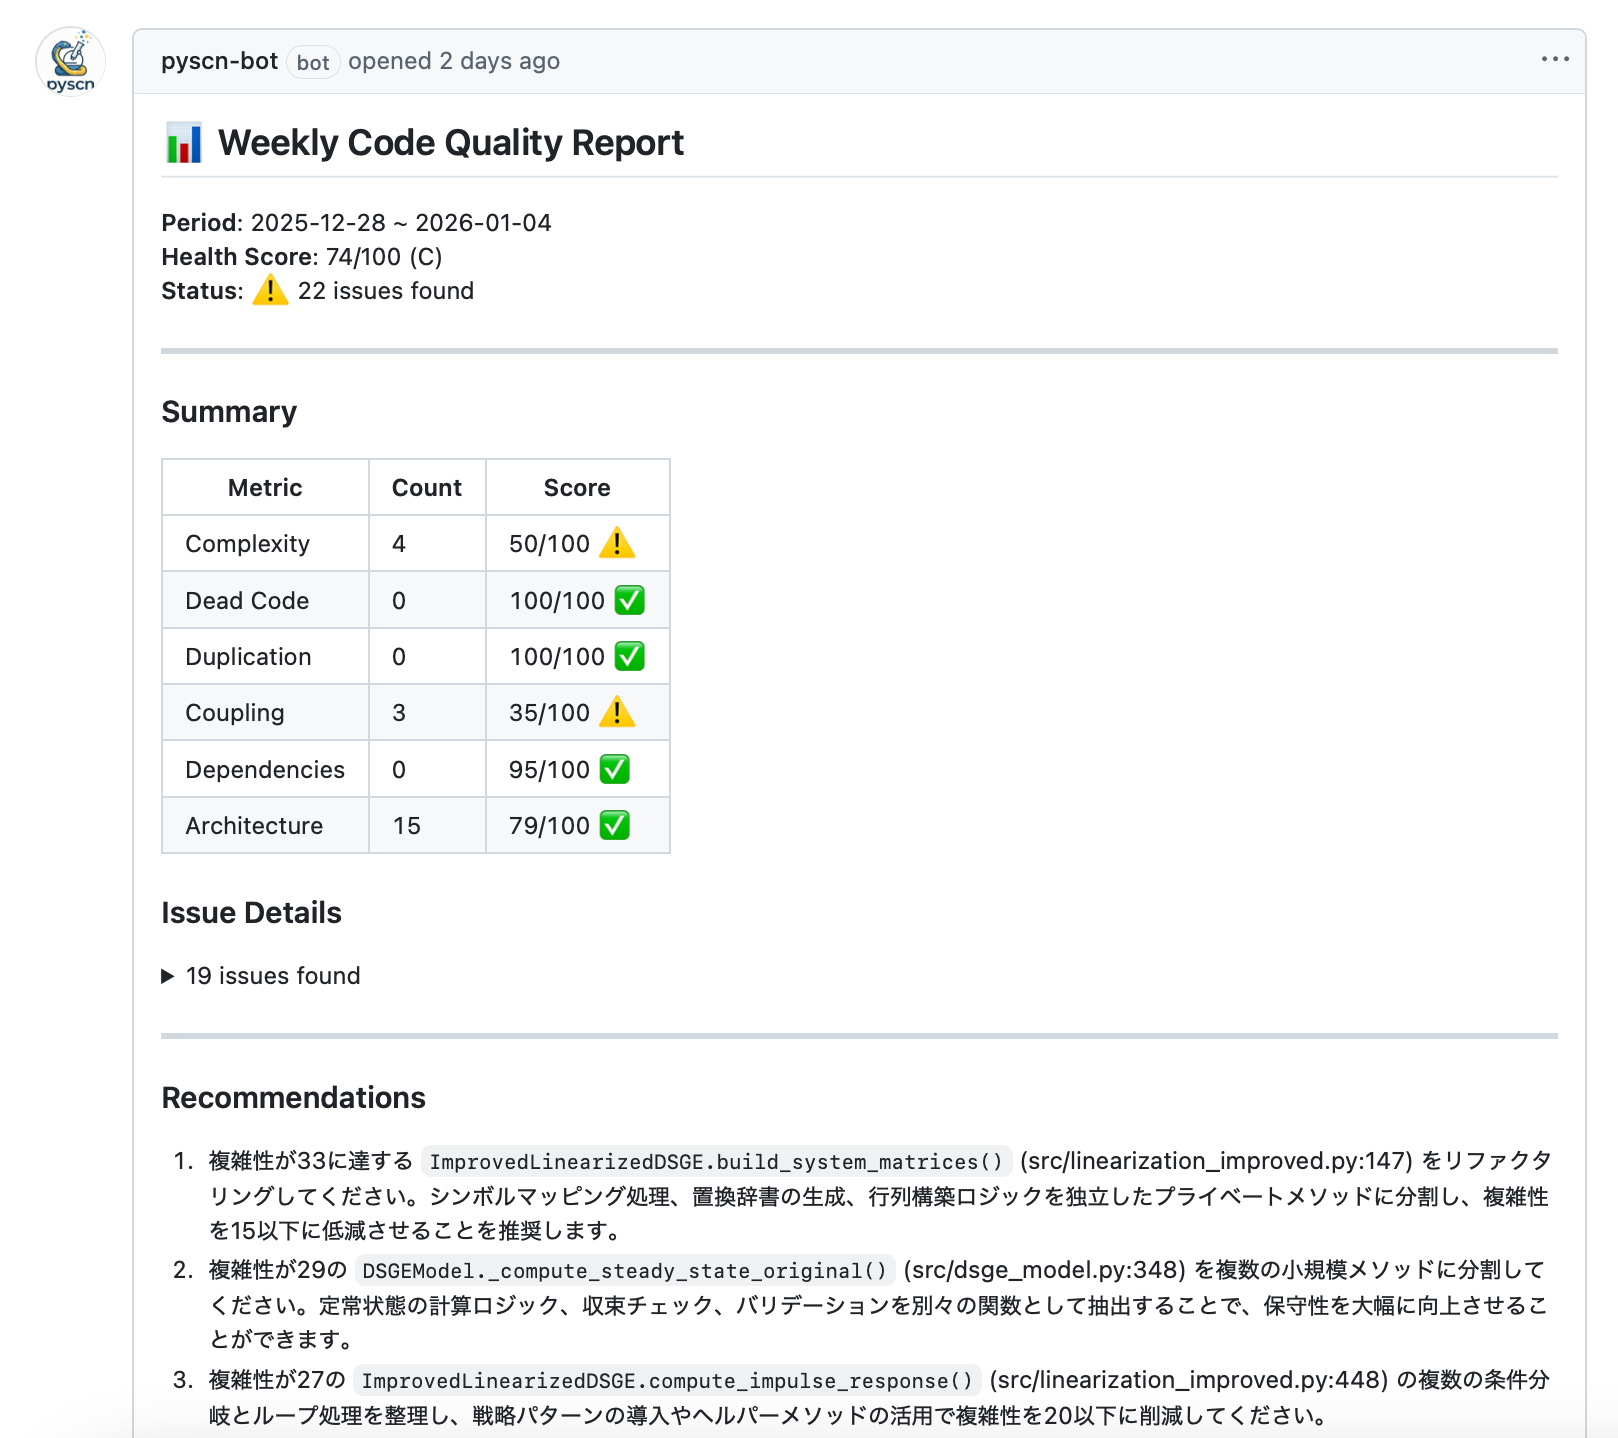Click the Metric column header
The image size is (1618, 1438).
265,487
